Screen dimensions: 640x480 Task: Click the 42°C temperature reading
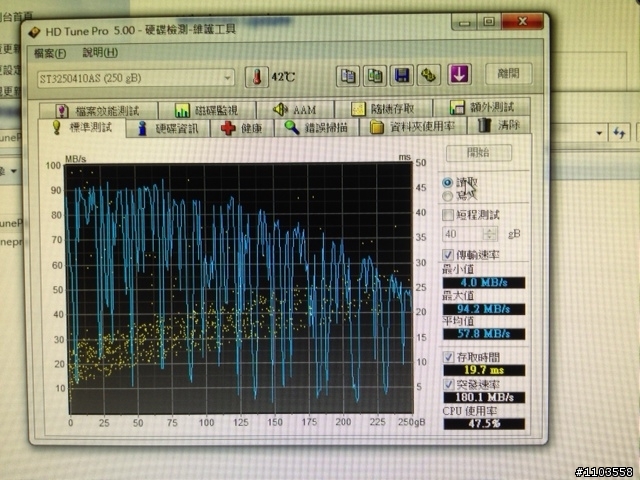(x=283, y=77)
